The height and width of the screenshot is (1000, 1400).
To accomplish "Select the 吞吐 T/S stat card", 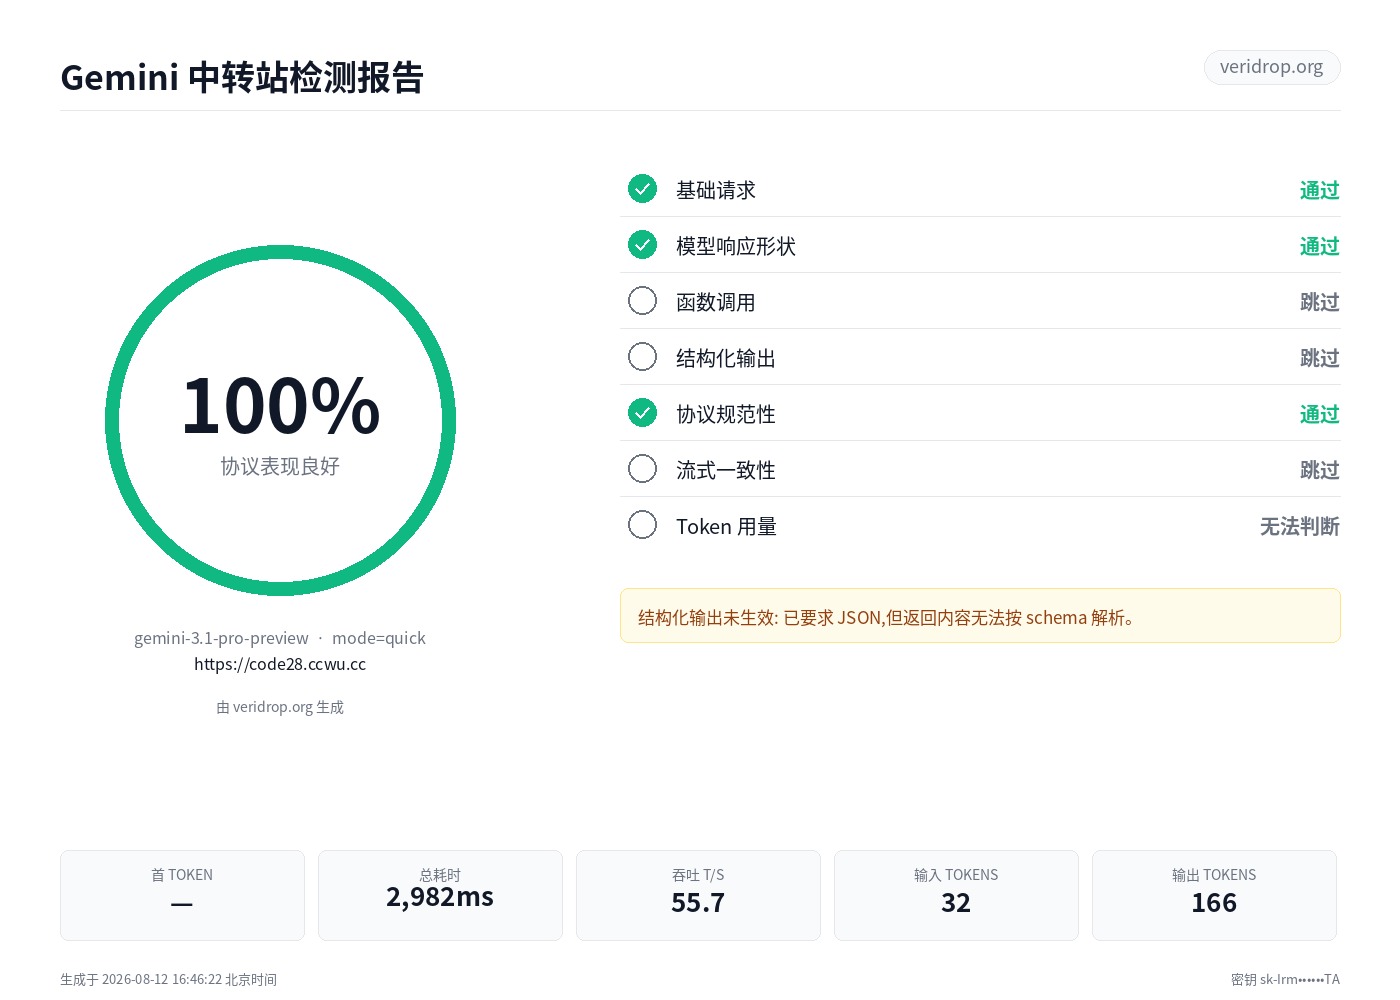I will pos(698,895).
